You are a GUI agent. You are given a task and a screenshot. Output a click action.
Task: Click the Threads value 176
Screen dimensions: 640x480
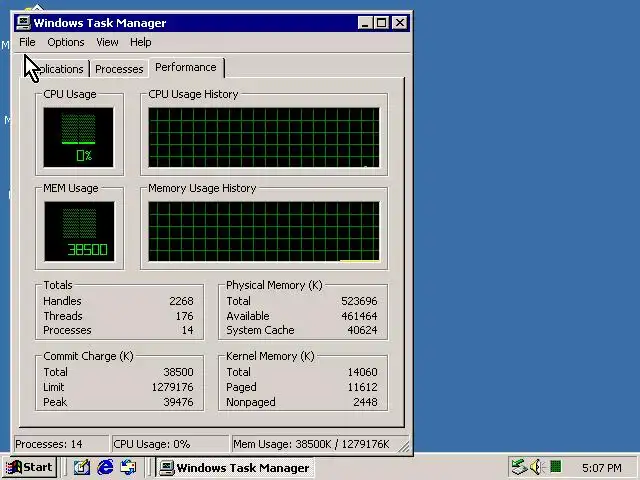184,316
